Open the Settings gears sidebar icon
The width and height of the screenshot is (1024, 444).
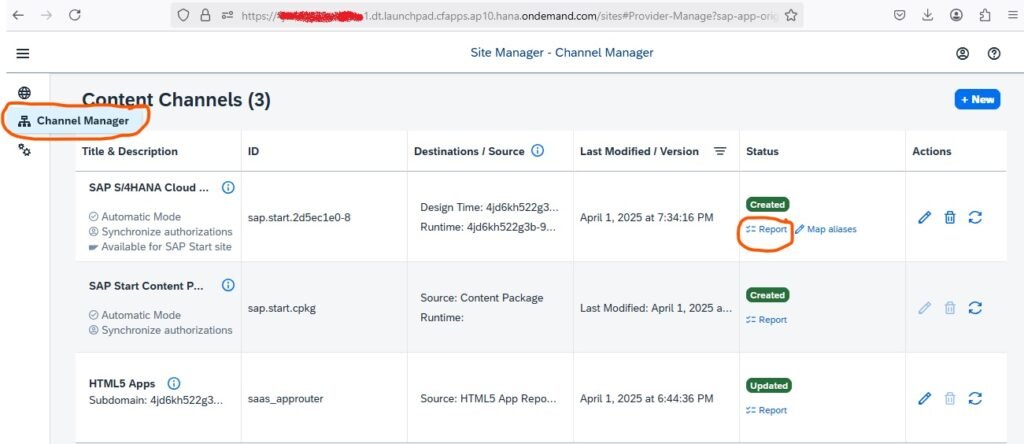[x=25, y=150]
